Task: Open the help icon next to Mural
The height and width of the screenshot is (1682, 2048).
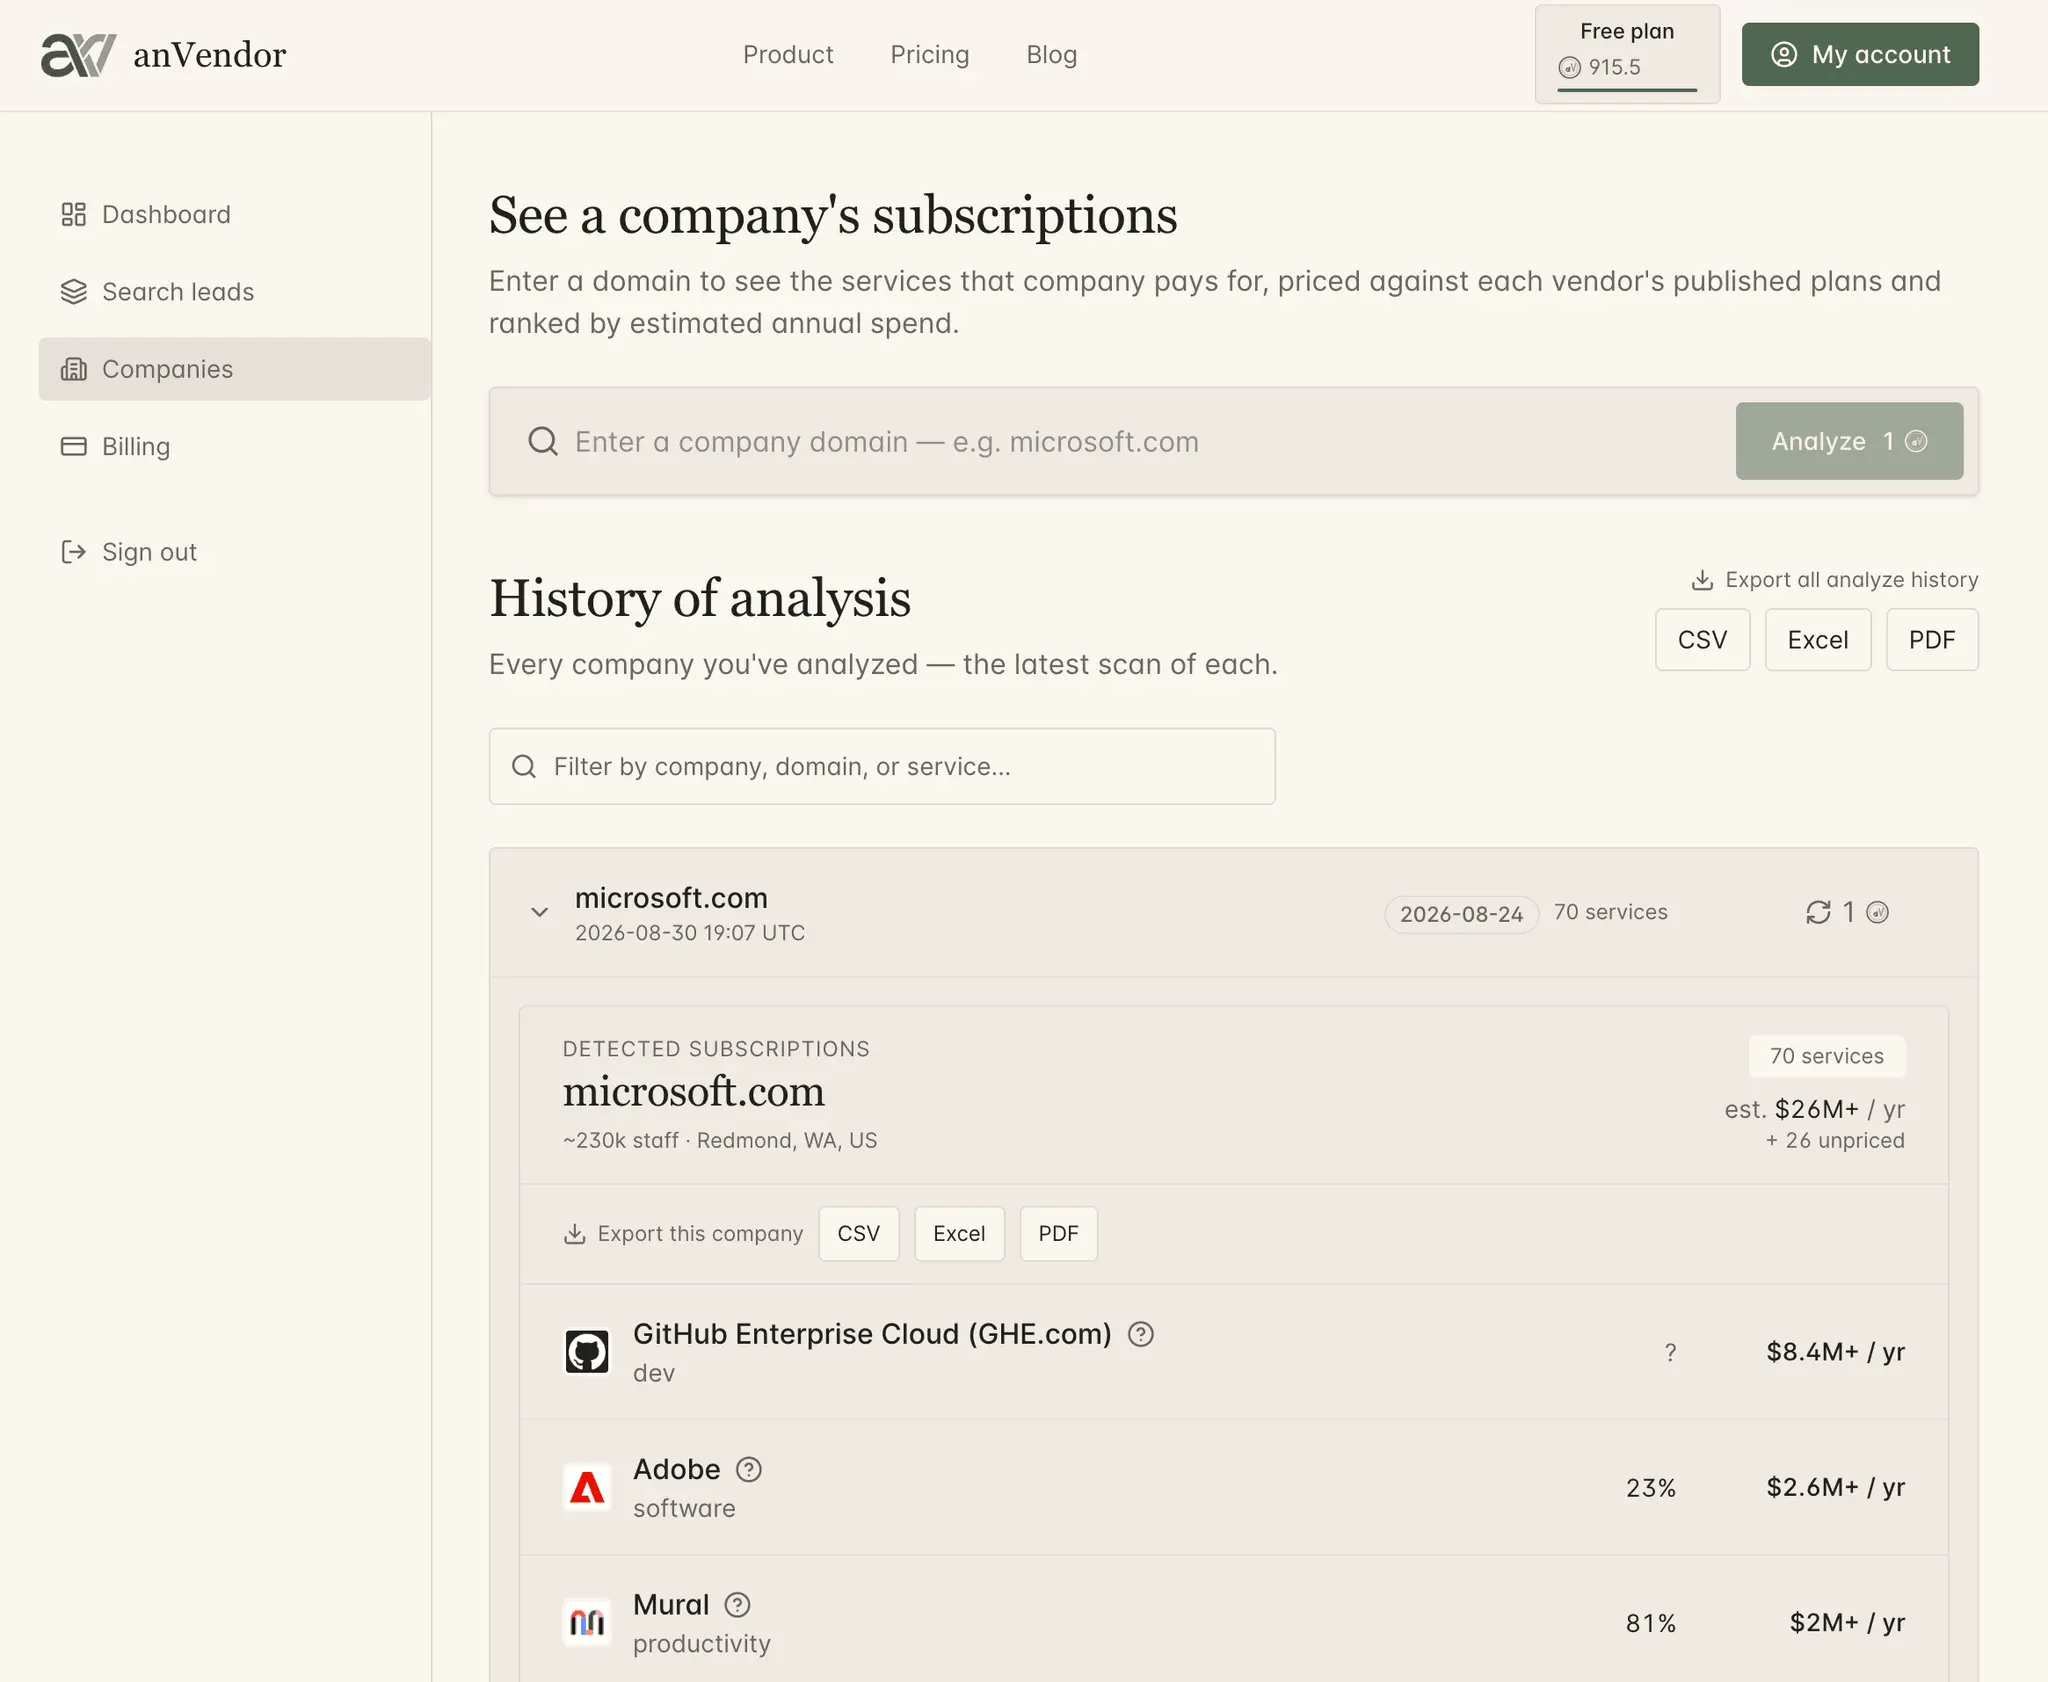Action: [x=737, y=1605]
